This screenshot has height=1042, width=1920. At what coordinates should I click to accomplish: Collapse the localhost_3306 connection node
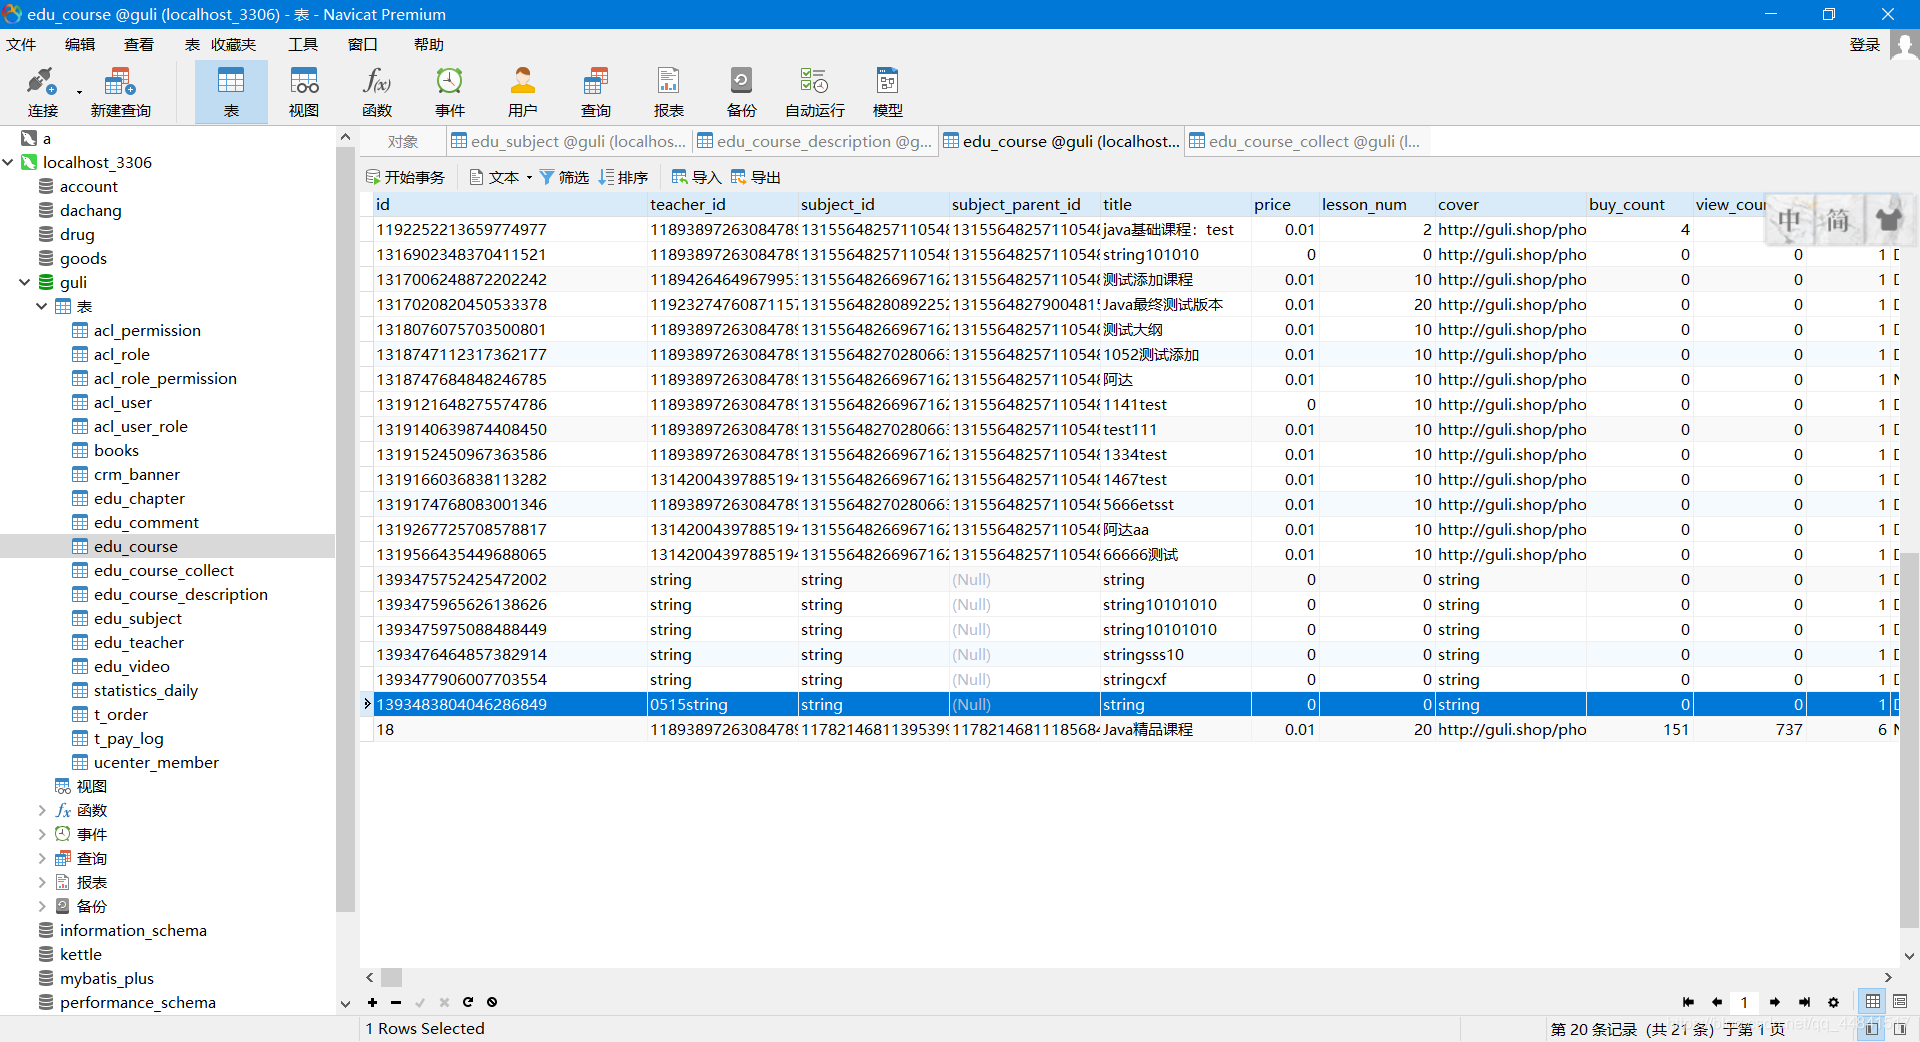[9, 162]
